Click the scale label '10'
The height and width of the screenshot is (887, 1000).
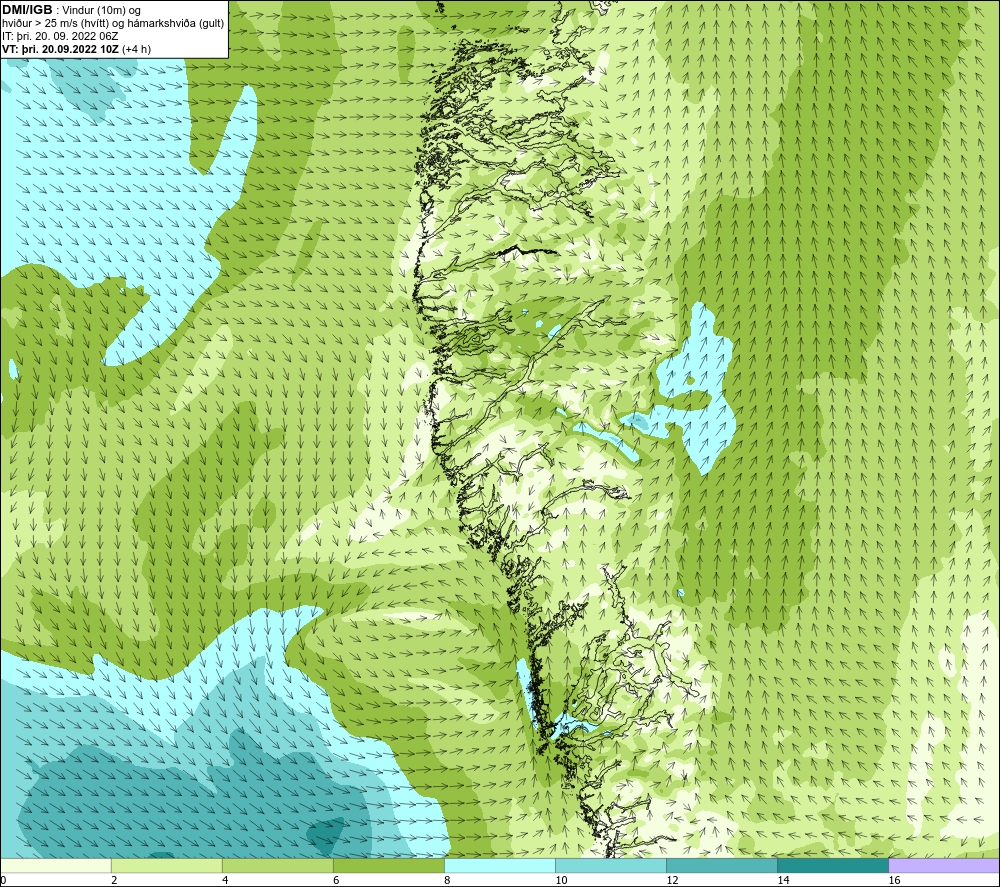[561, 880]
